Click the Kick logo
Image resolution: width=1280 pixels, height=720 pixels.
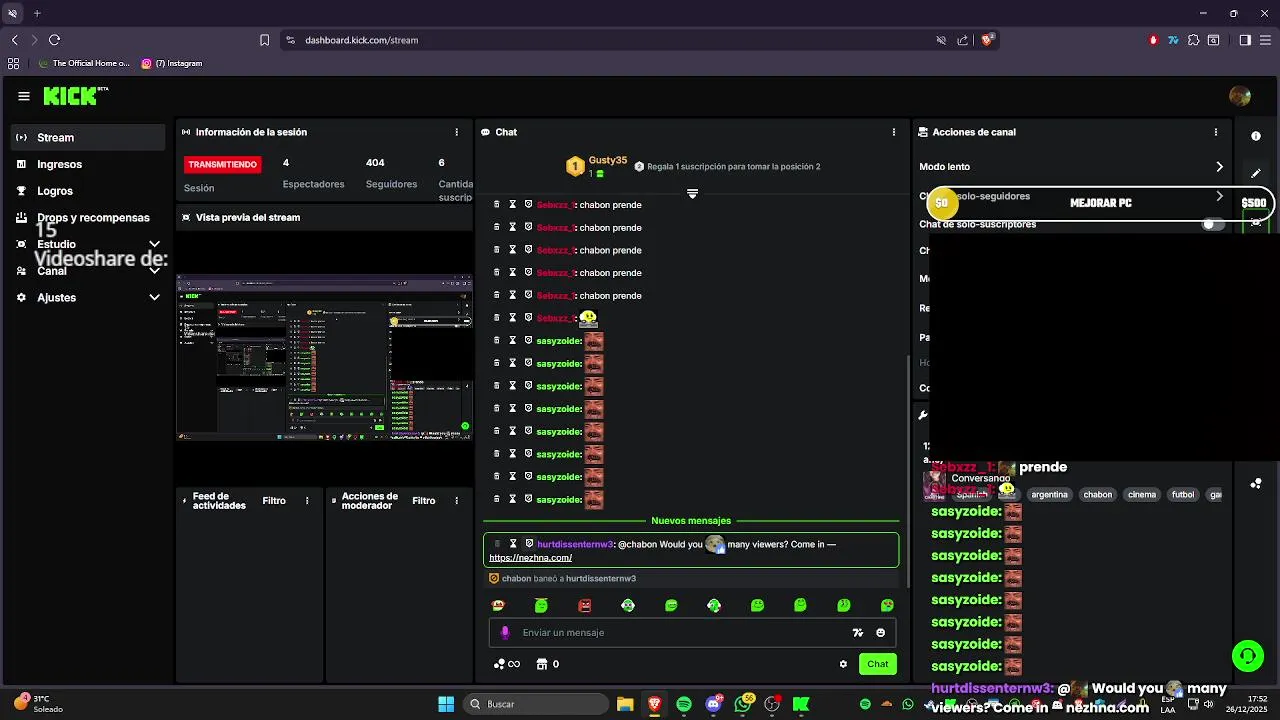point(75,96)
